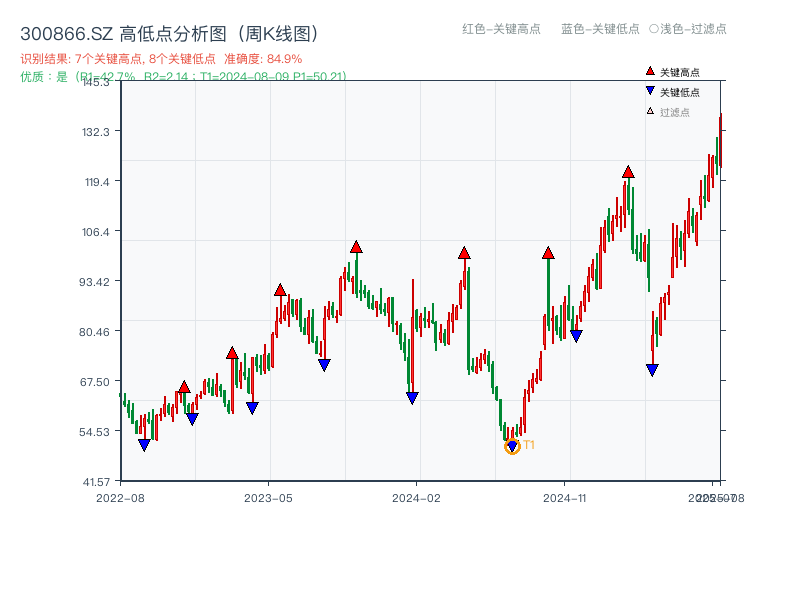Click the 2023-05 x-axis date label

[268, 498]
